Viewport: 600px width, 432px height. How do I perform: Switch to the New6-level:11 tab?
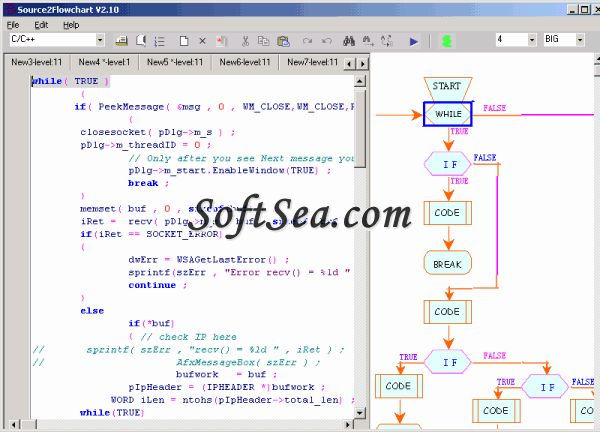click(x=245, y=62)
